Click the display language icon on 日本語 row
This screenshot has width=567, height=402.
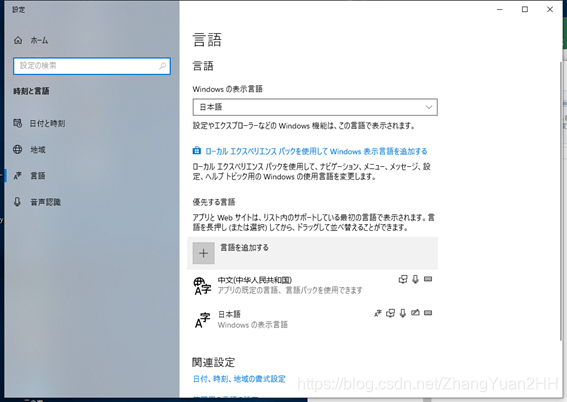(x=378, y=313)
